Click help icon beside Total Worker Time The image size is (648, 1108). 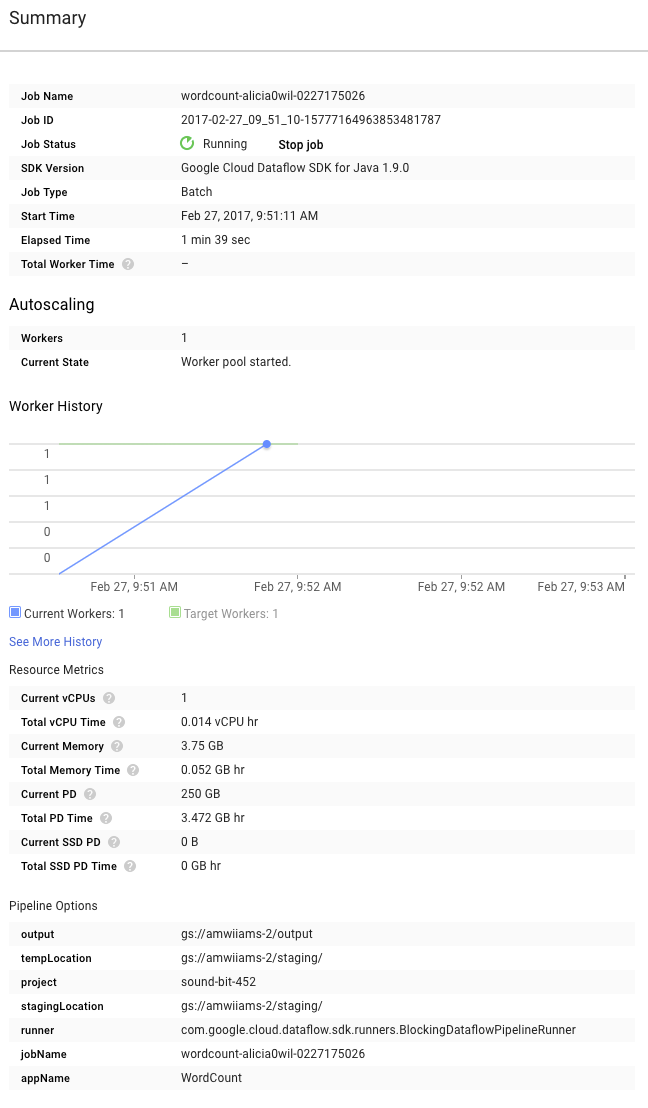[x=127, y=265]
